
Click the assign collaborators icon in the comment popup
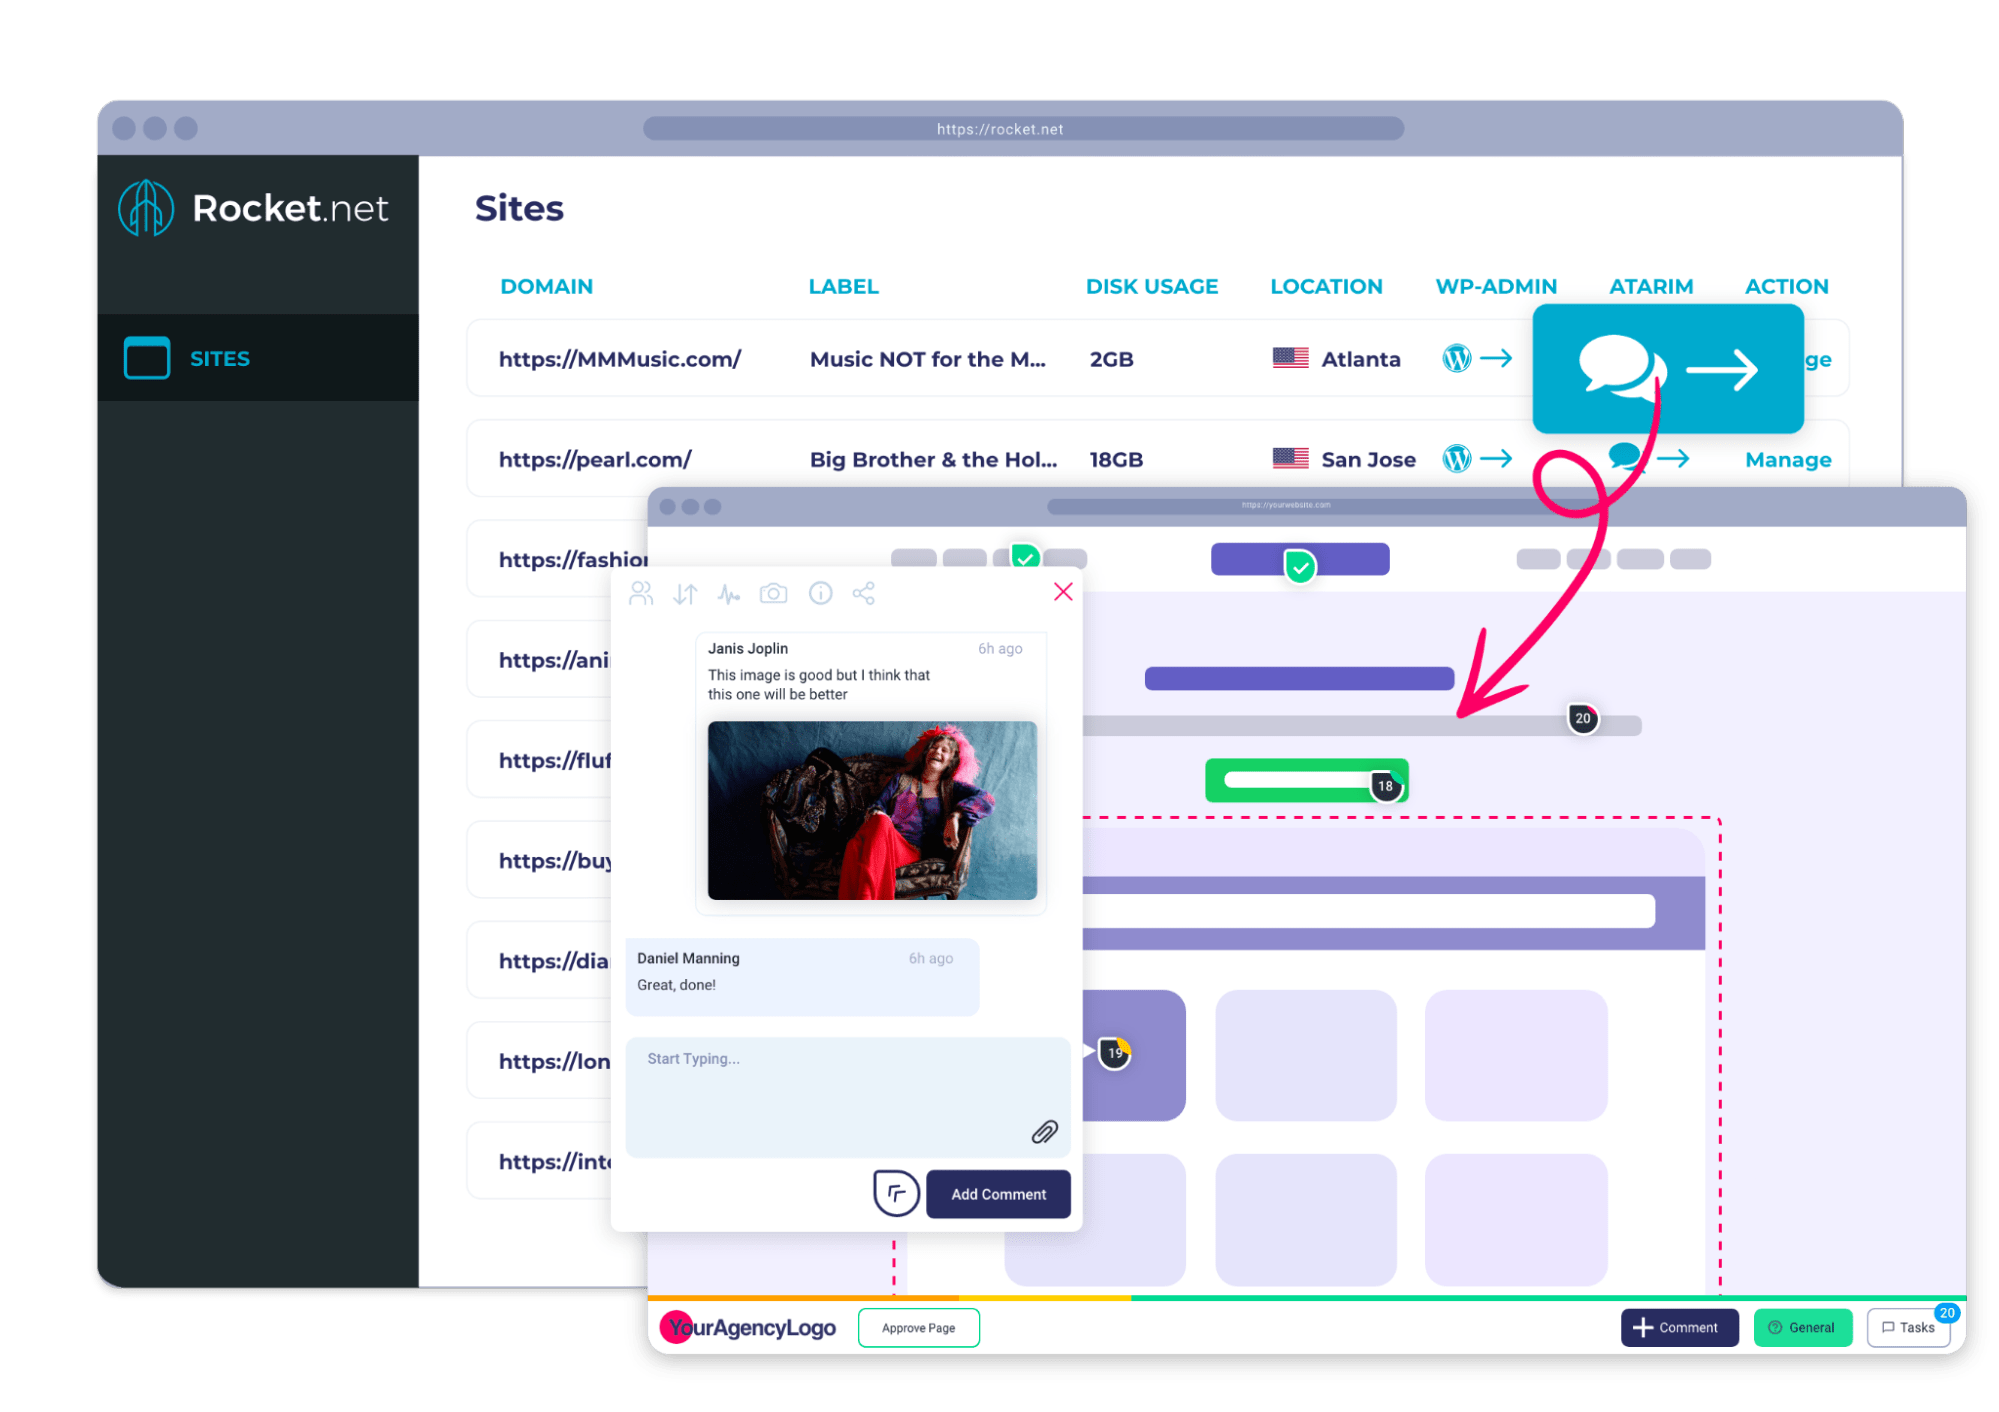pos(641,593)
